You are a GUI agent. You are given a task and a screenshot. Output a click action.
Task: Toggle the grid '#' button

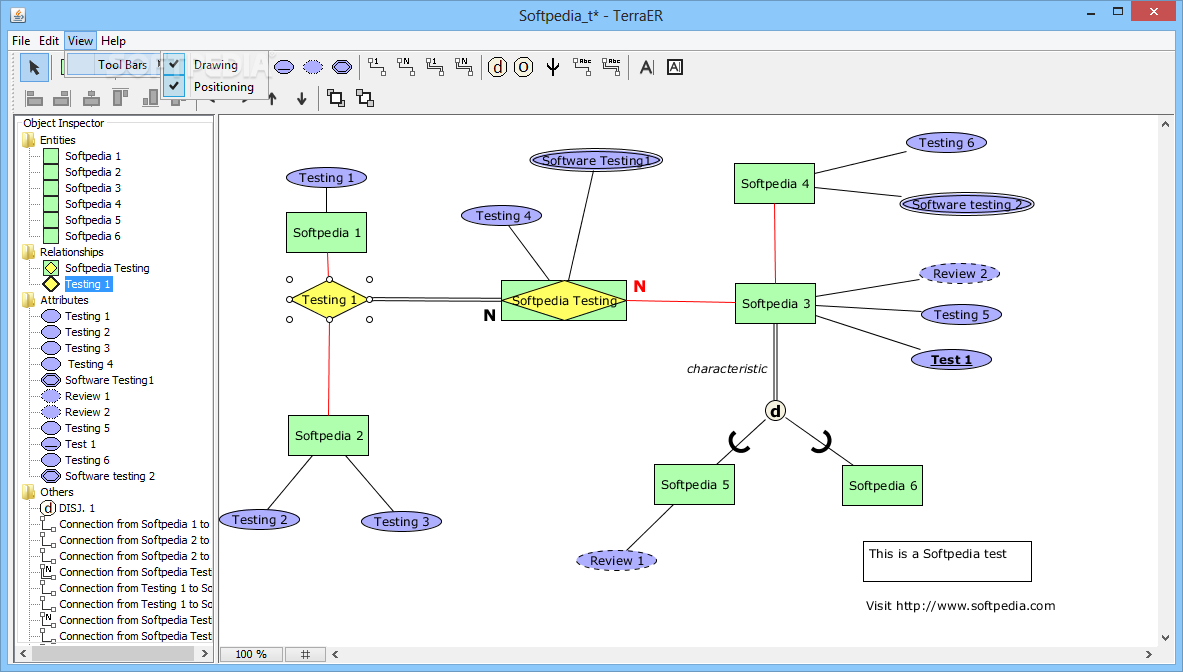306,654
